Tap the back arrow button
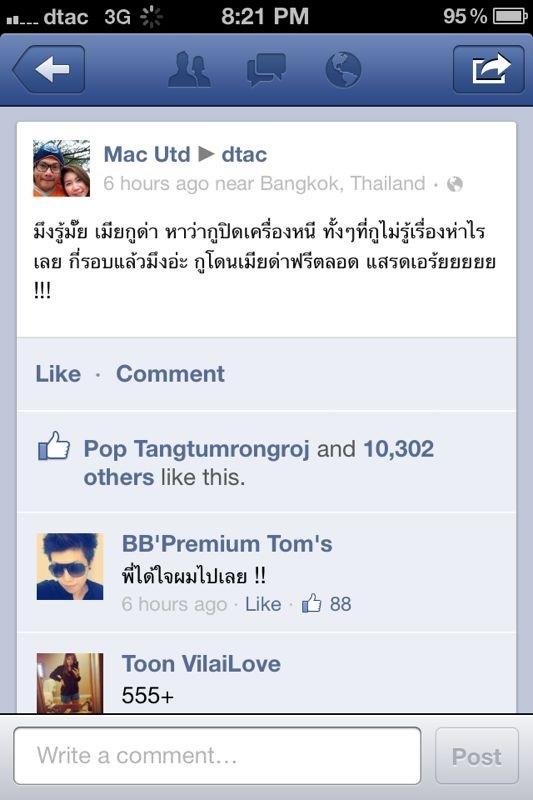The image size is (533, 800). point(49,69)
